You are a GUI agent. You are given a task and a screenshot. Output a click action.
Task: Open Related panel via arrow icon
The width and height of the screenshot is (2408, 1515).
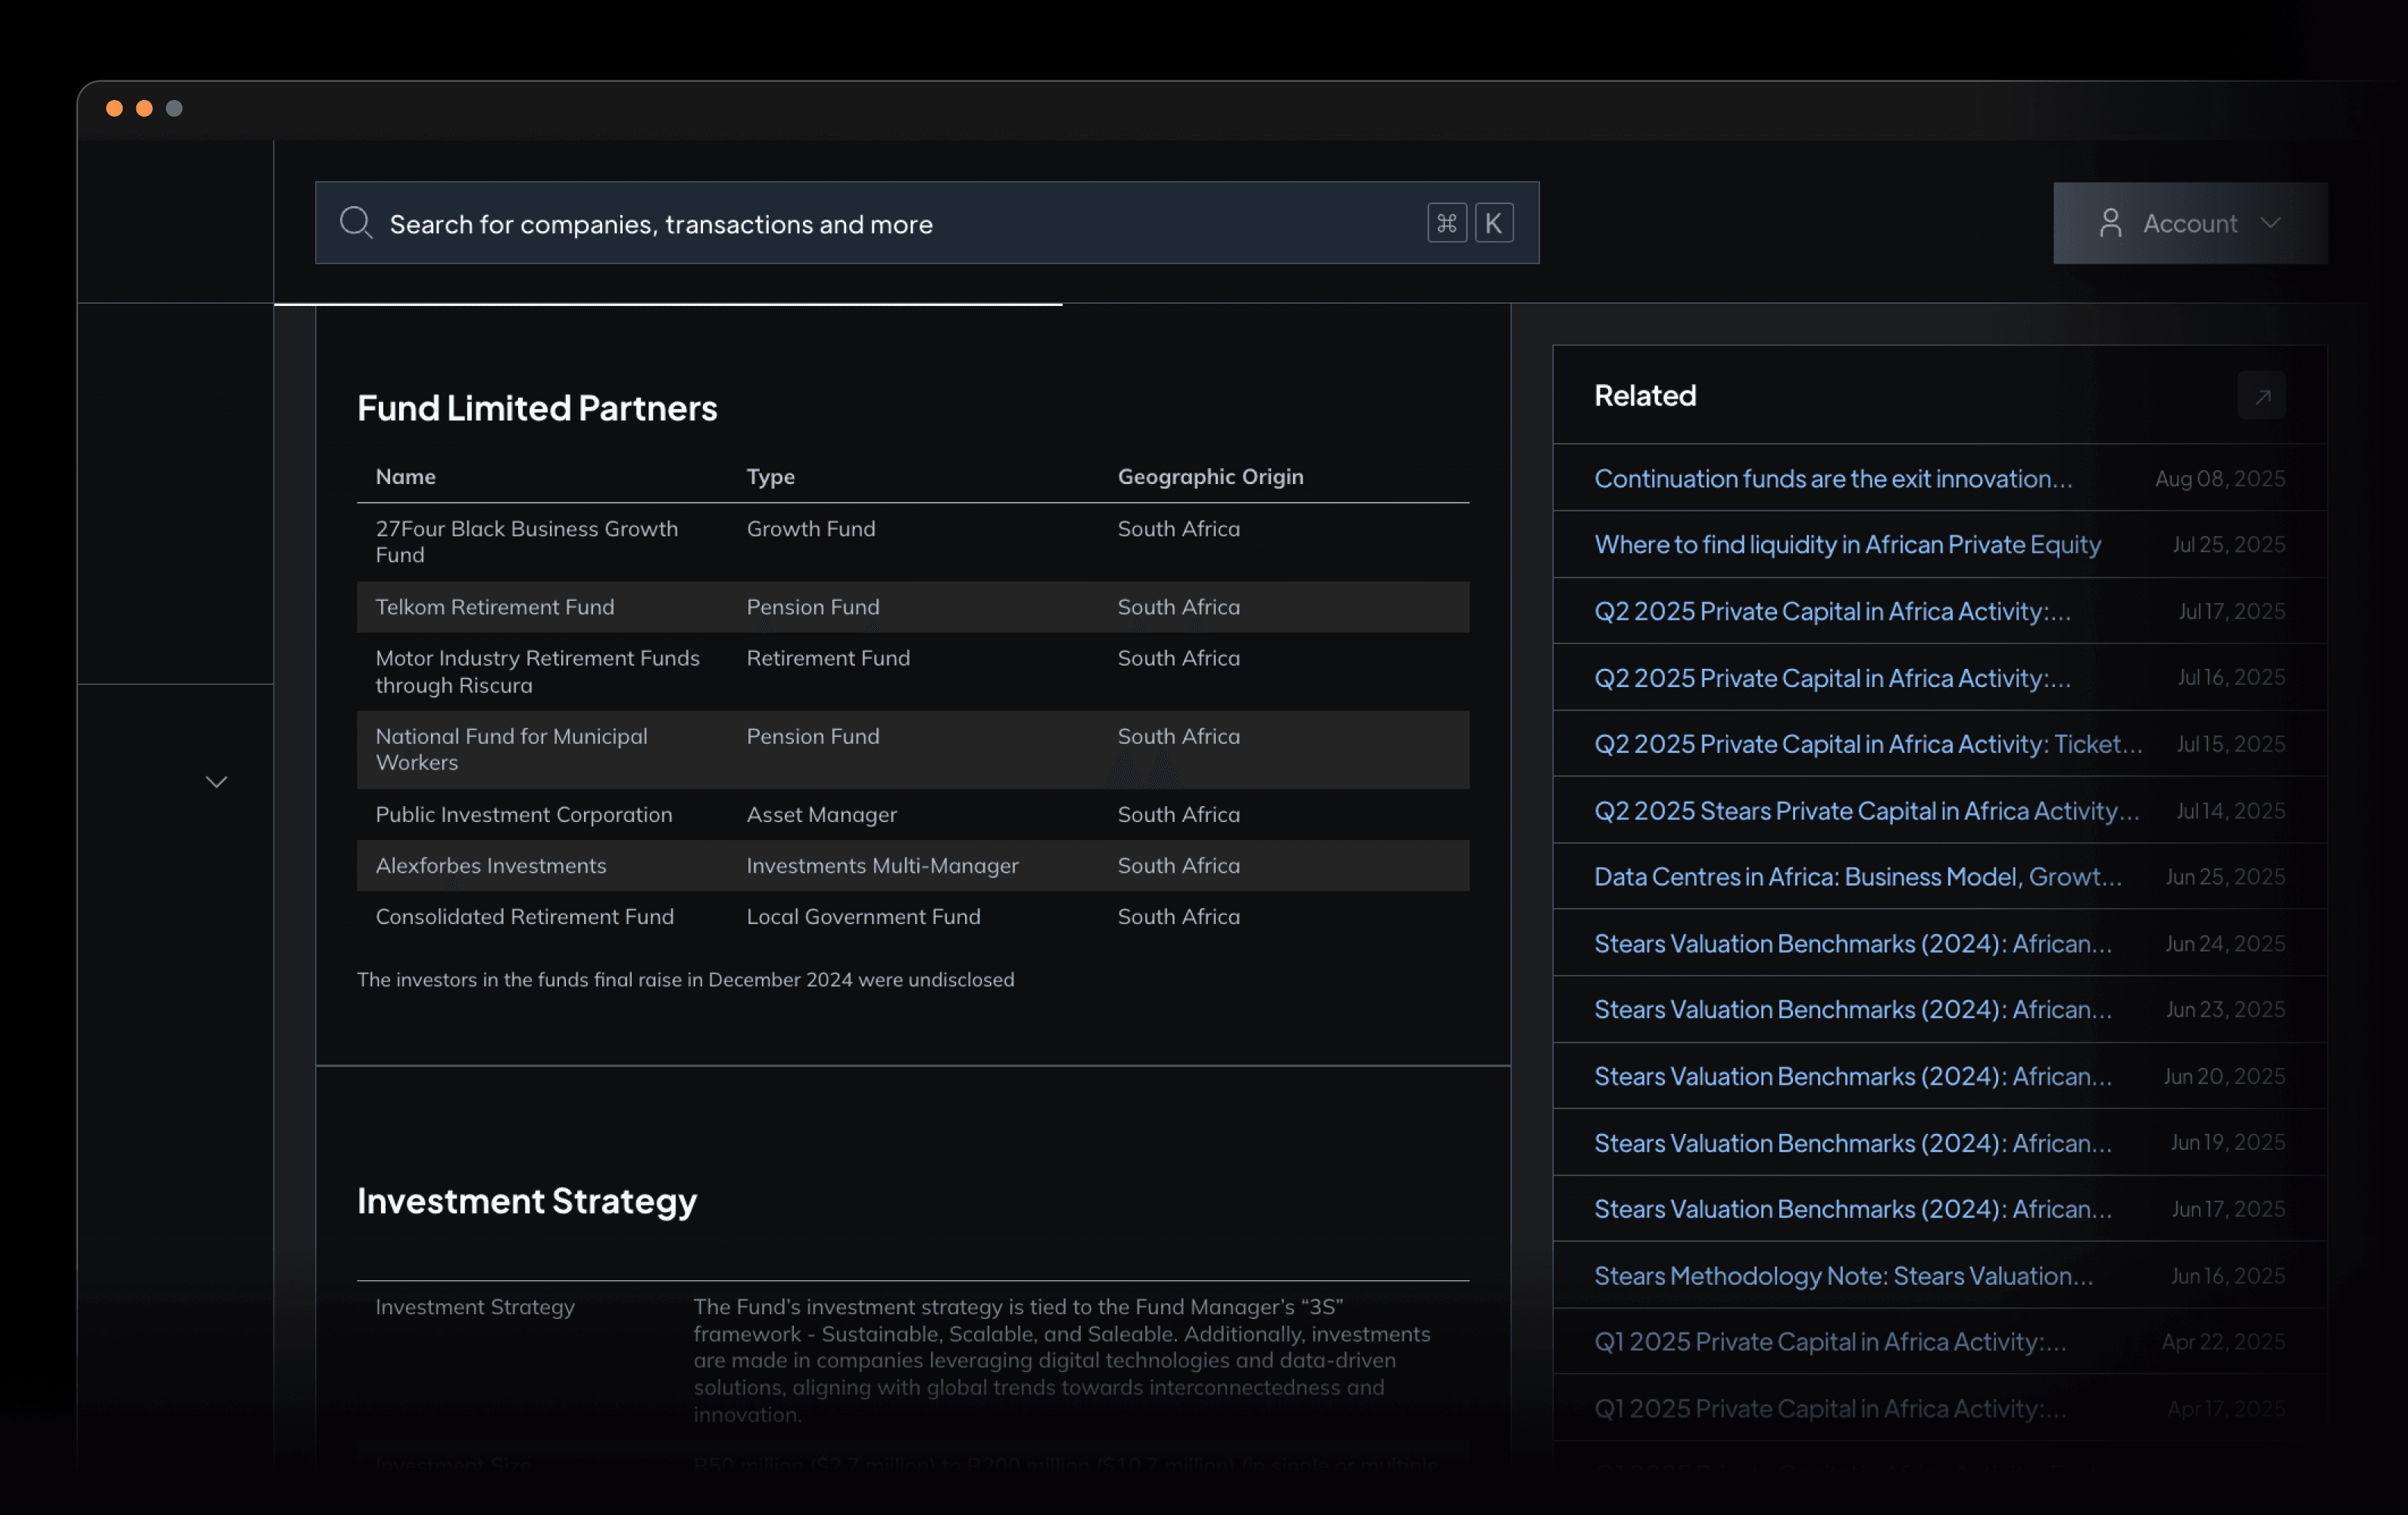(2262, 396)
